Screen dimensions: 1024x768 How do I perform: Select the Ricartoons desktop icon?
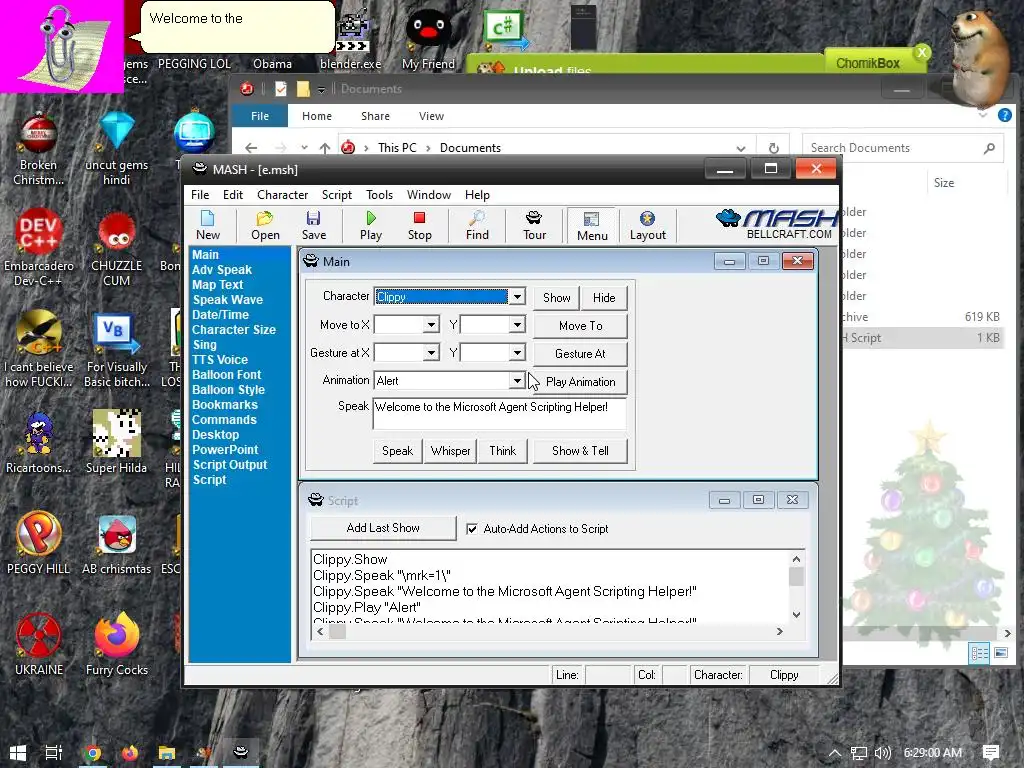[39, 442]
